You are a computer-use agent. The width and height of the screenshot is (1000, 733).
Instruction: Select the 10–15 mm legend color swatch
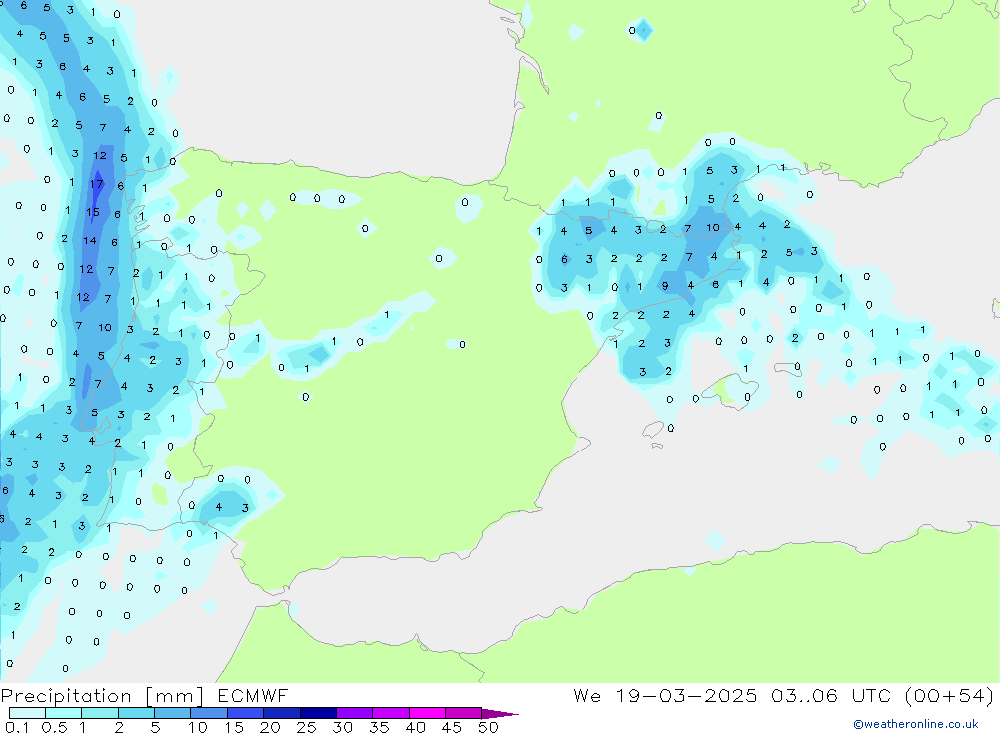209,713
